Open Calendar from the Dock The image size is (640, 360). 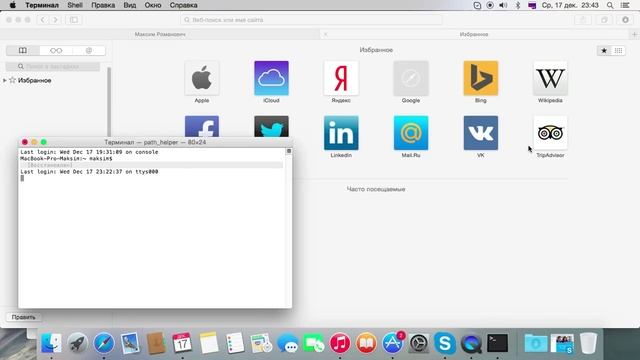click(x=182, y=343)
